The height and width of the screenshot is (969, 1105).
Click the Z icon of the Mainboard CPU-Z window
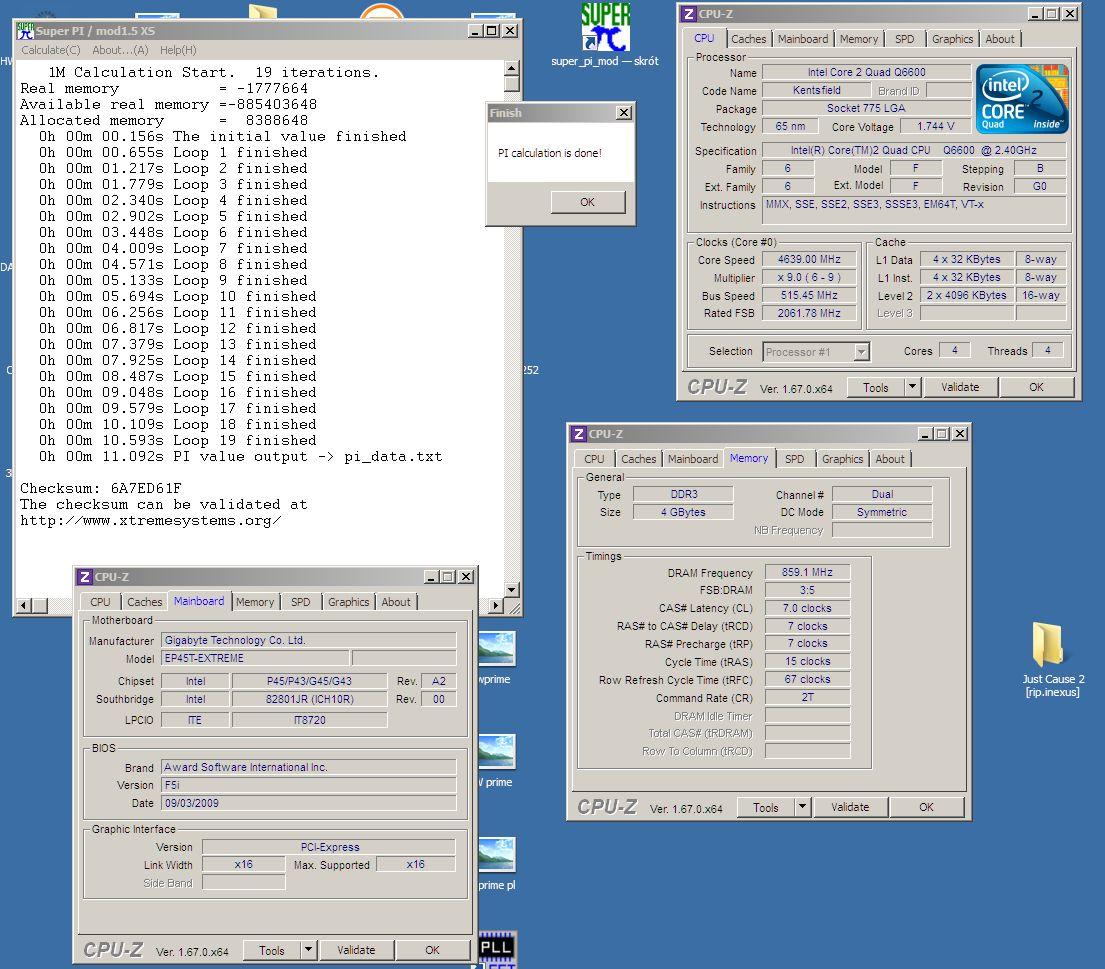pos(85,576)
